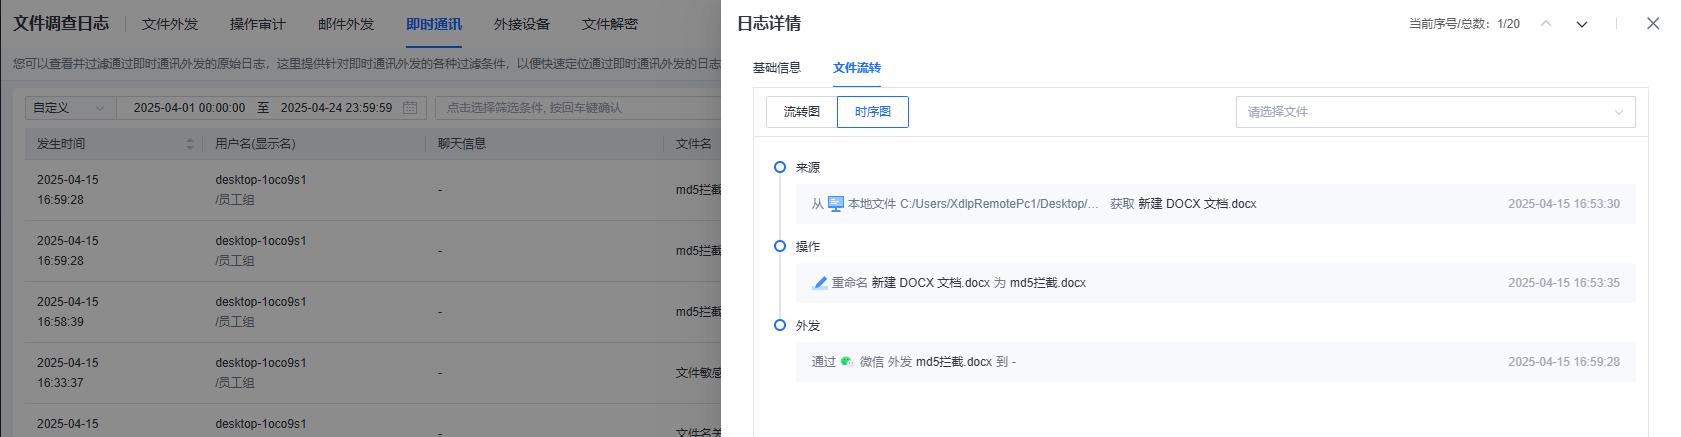1681x437 pixels.
Task: Click the 来源 timeline node circle
Action: coord(780,167)
